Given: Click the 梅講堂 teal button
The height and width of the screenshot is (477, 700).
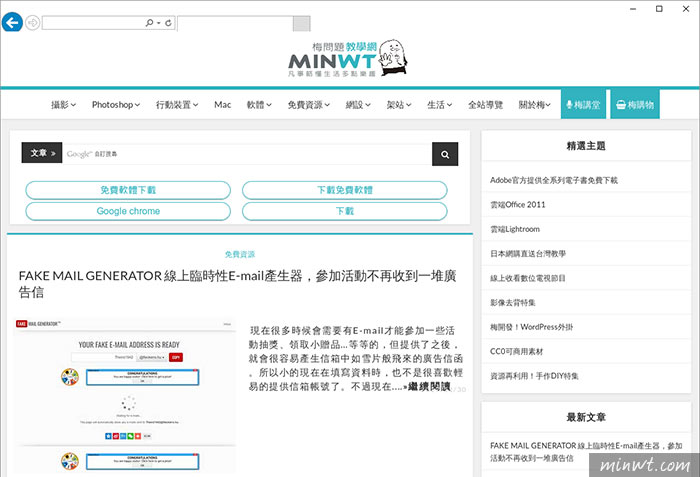Looking at the screenshot, I should [583, 105].
